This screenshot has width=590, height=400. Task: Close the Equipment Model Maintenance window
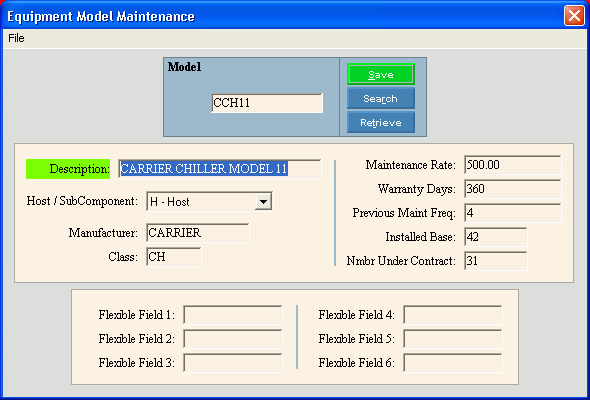[574, 16]
